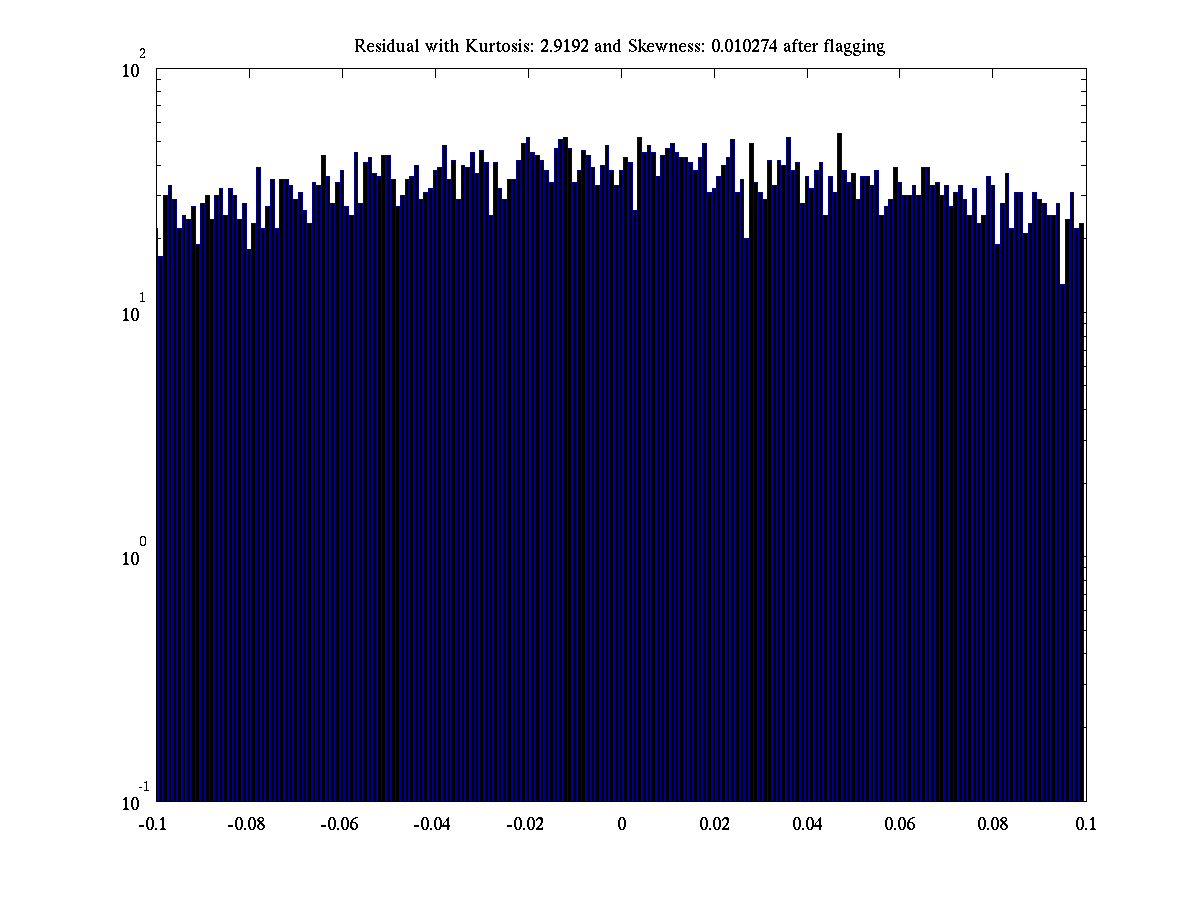Click the x-axis tick label -0.1
This screenshot has height=900, width=1200.
153,824
